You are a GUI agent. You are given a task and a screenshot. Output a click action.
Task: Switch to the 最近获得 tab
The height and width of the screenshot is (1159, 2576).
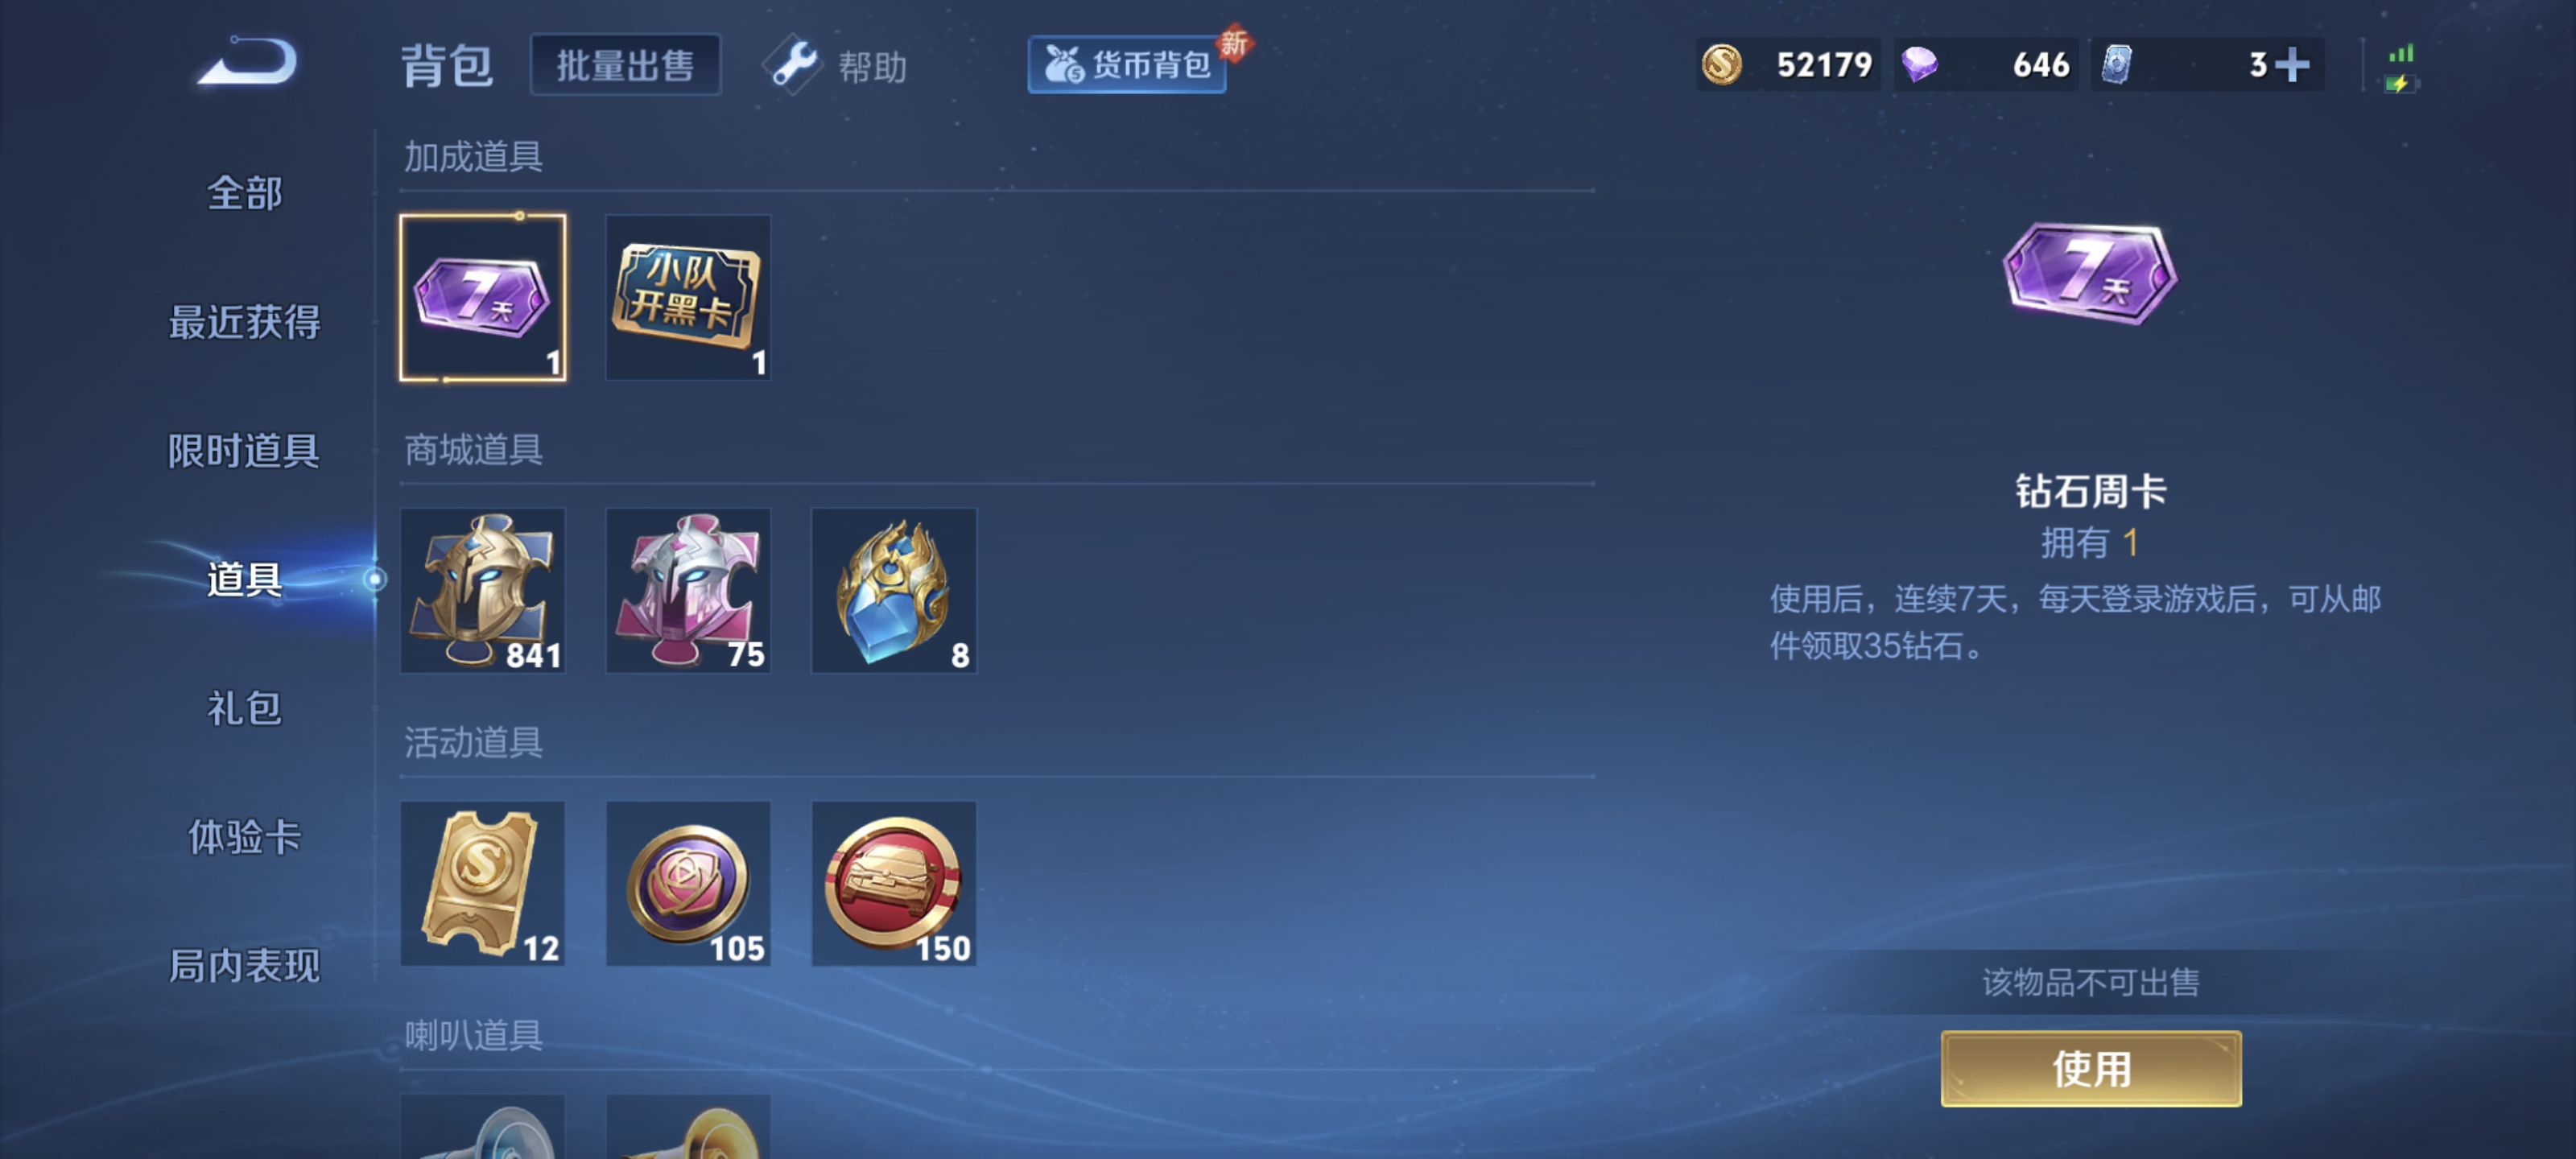244,322
